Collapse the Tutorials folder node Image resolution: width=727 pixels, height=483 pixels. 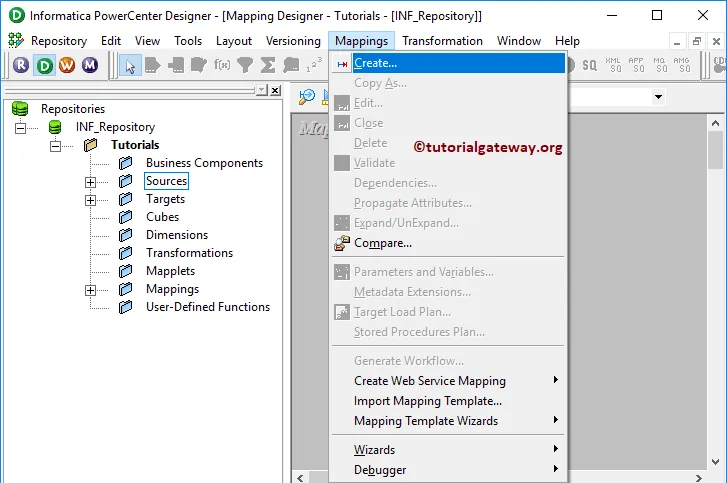(55, 146)
